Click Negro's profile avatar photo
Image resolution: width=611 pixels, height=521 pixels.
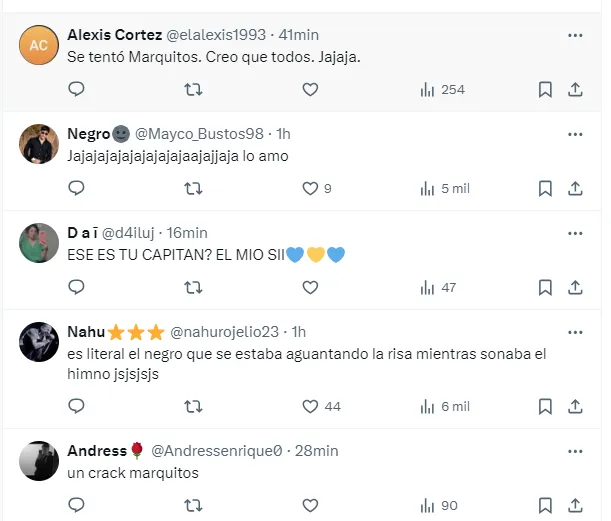click(39, 145)
